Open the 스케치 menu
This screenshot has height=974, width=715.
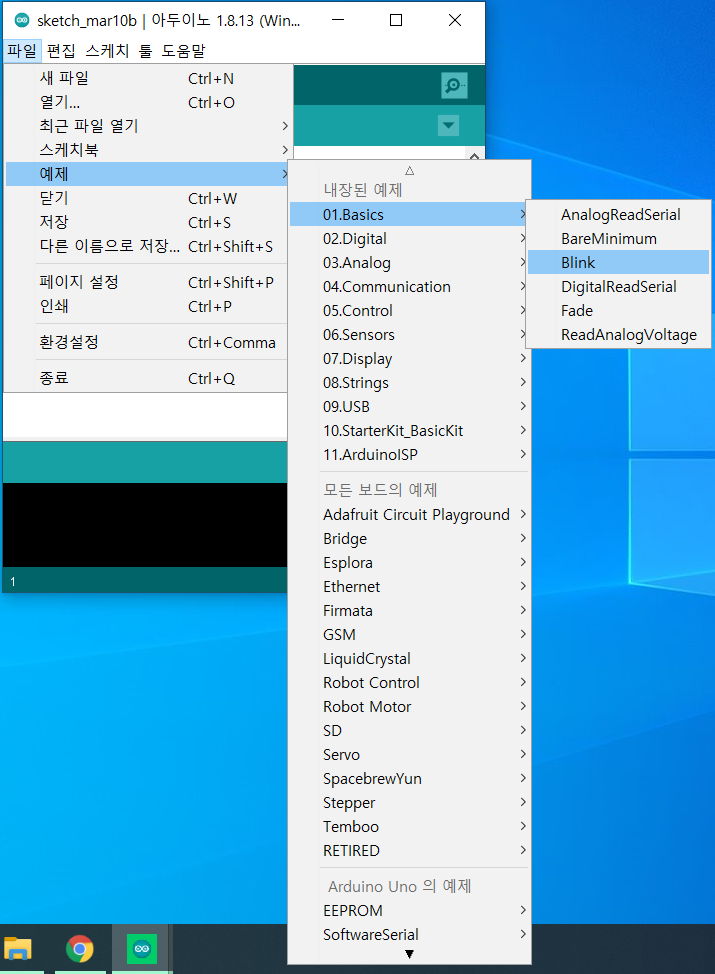pos(107,50)
